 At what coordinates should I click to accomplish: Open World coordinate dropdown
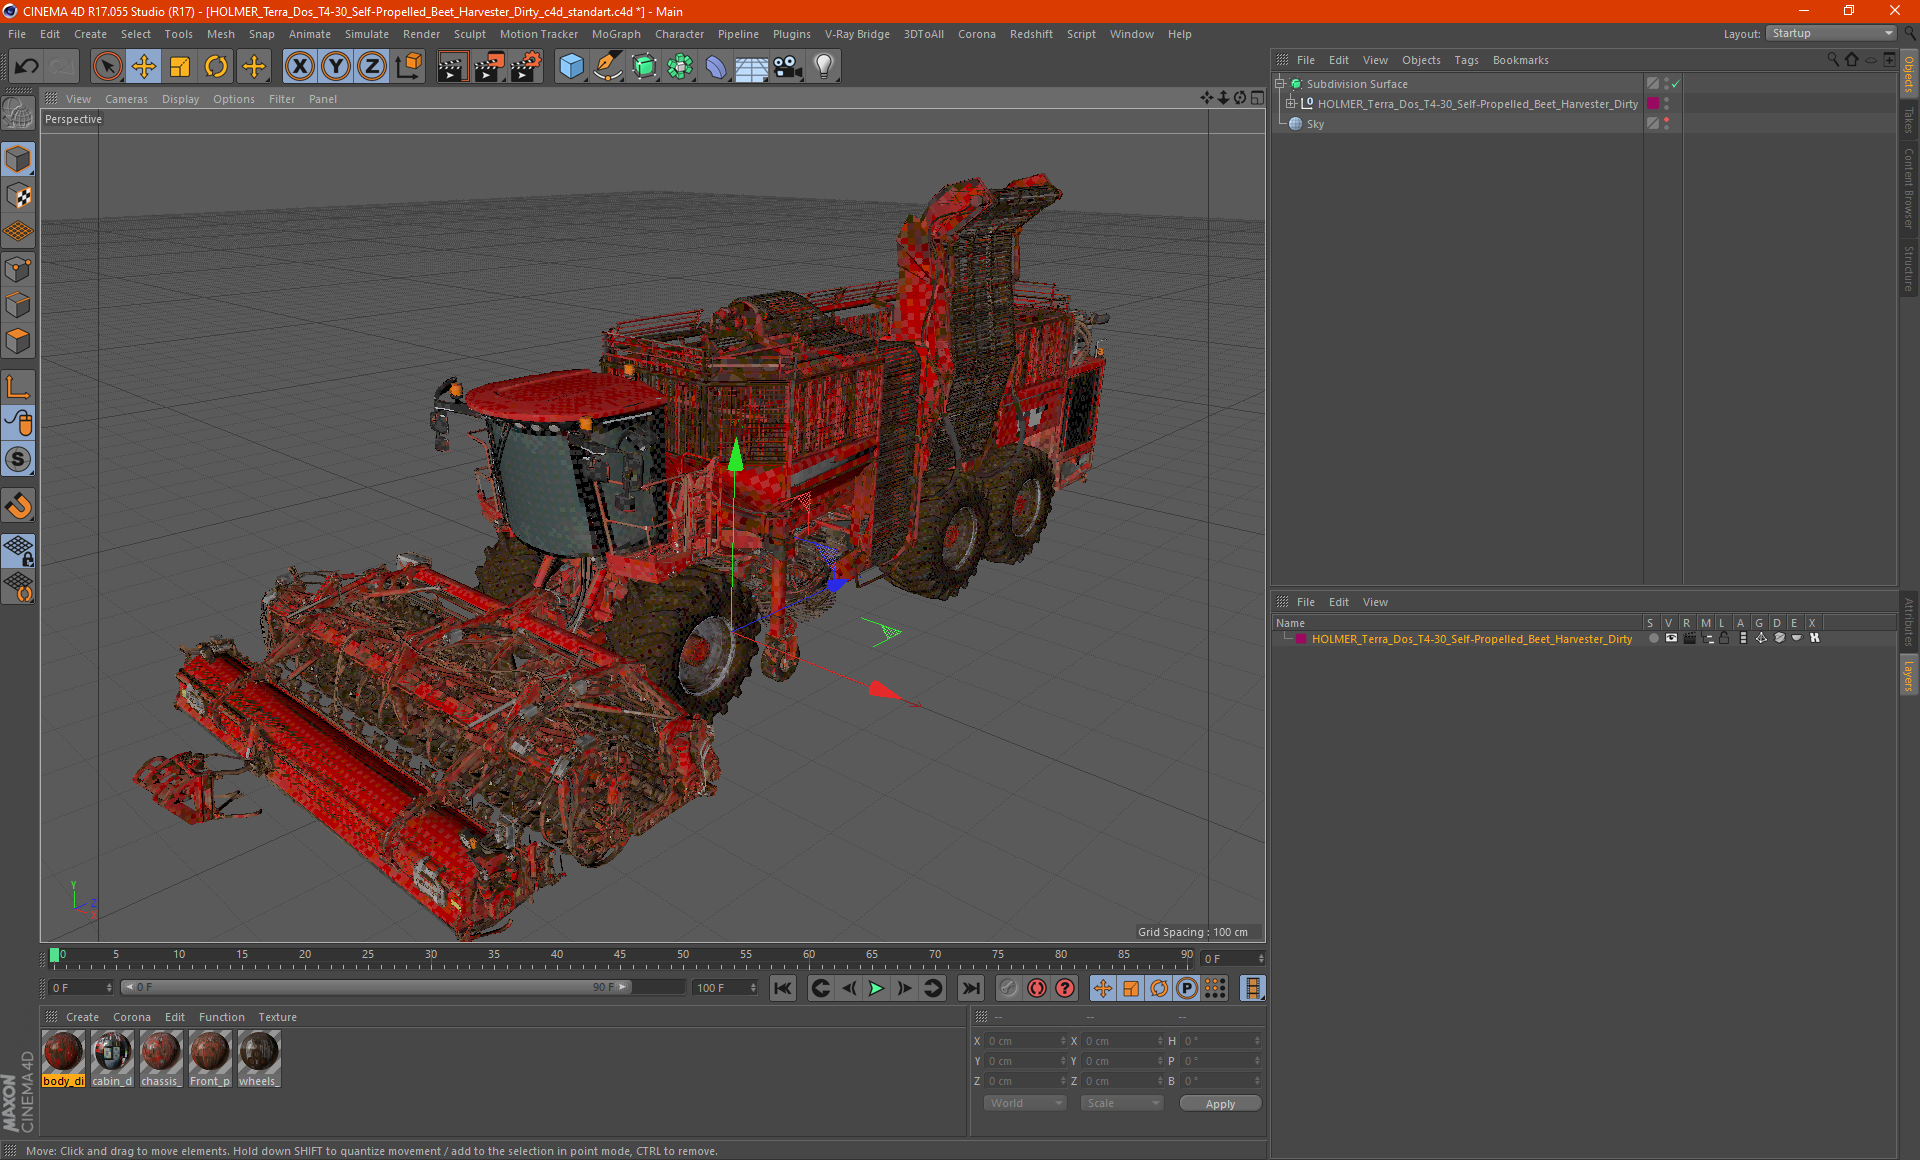[x=1025, y=1103]
